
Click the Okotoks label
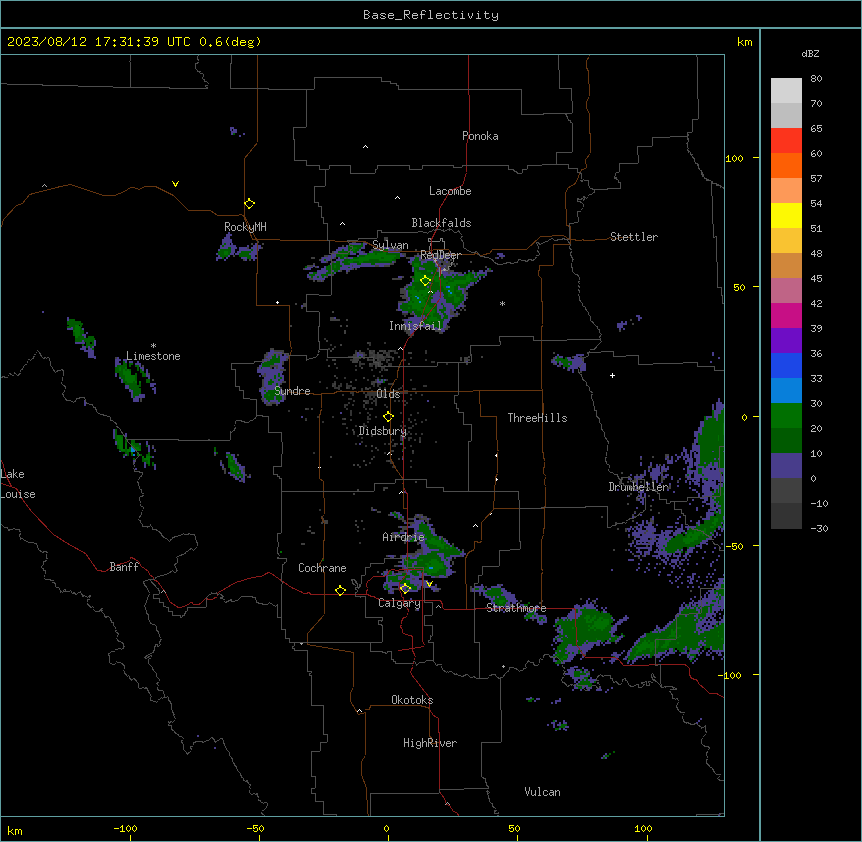tap(412, 700)
